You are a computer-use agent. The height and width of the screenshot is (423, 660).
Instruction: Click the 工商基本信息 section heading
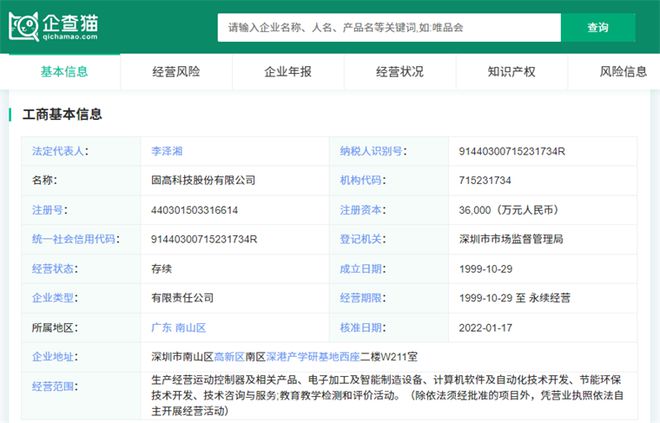[x=62, y=114]
